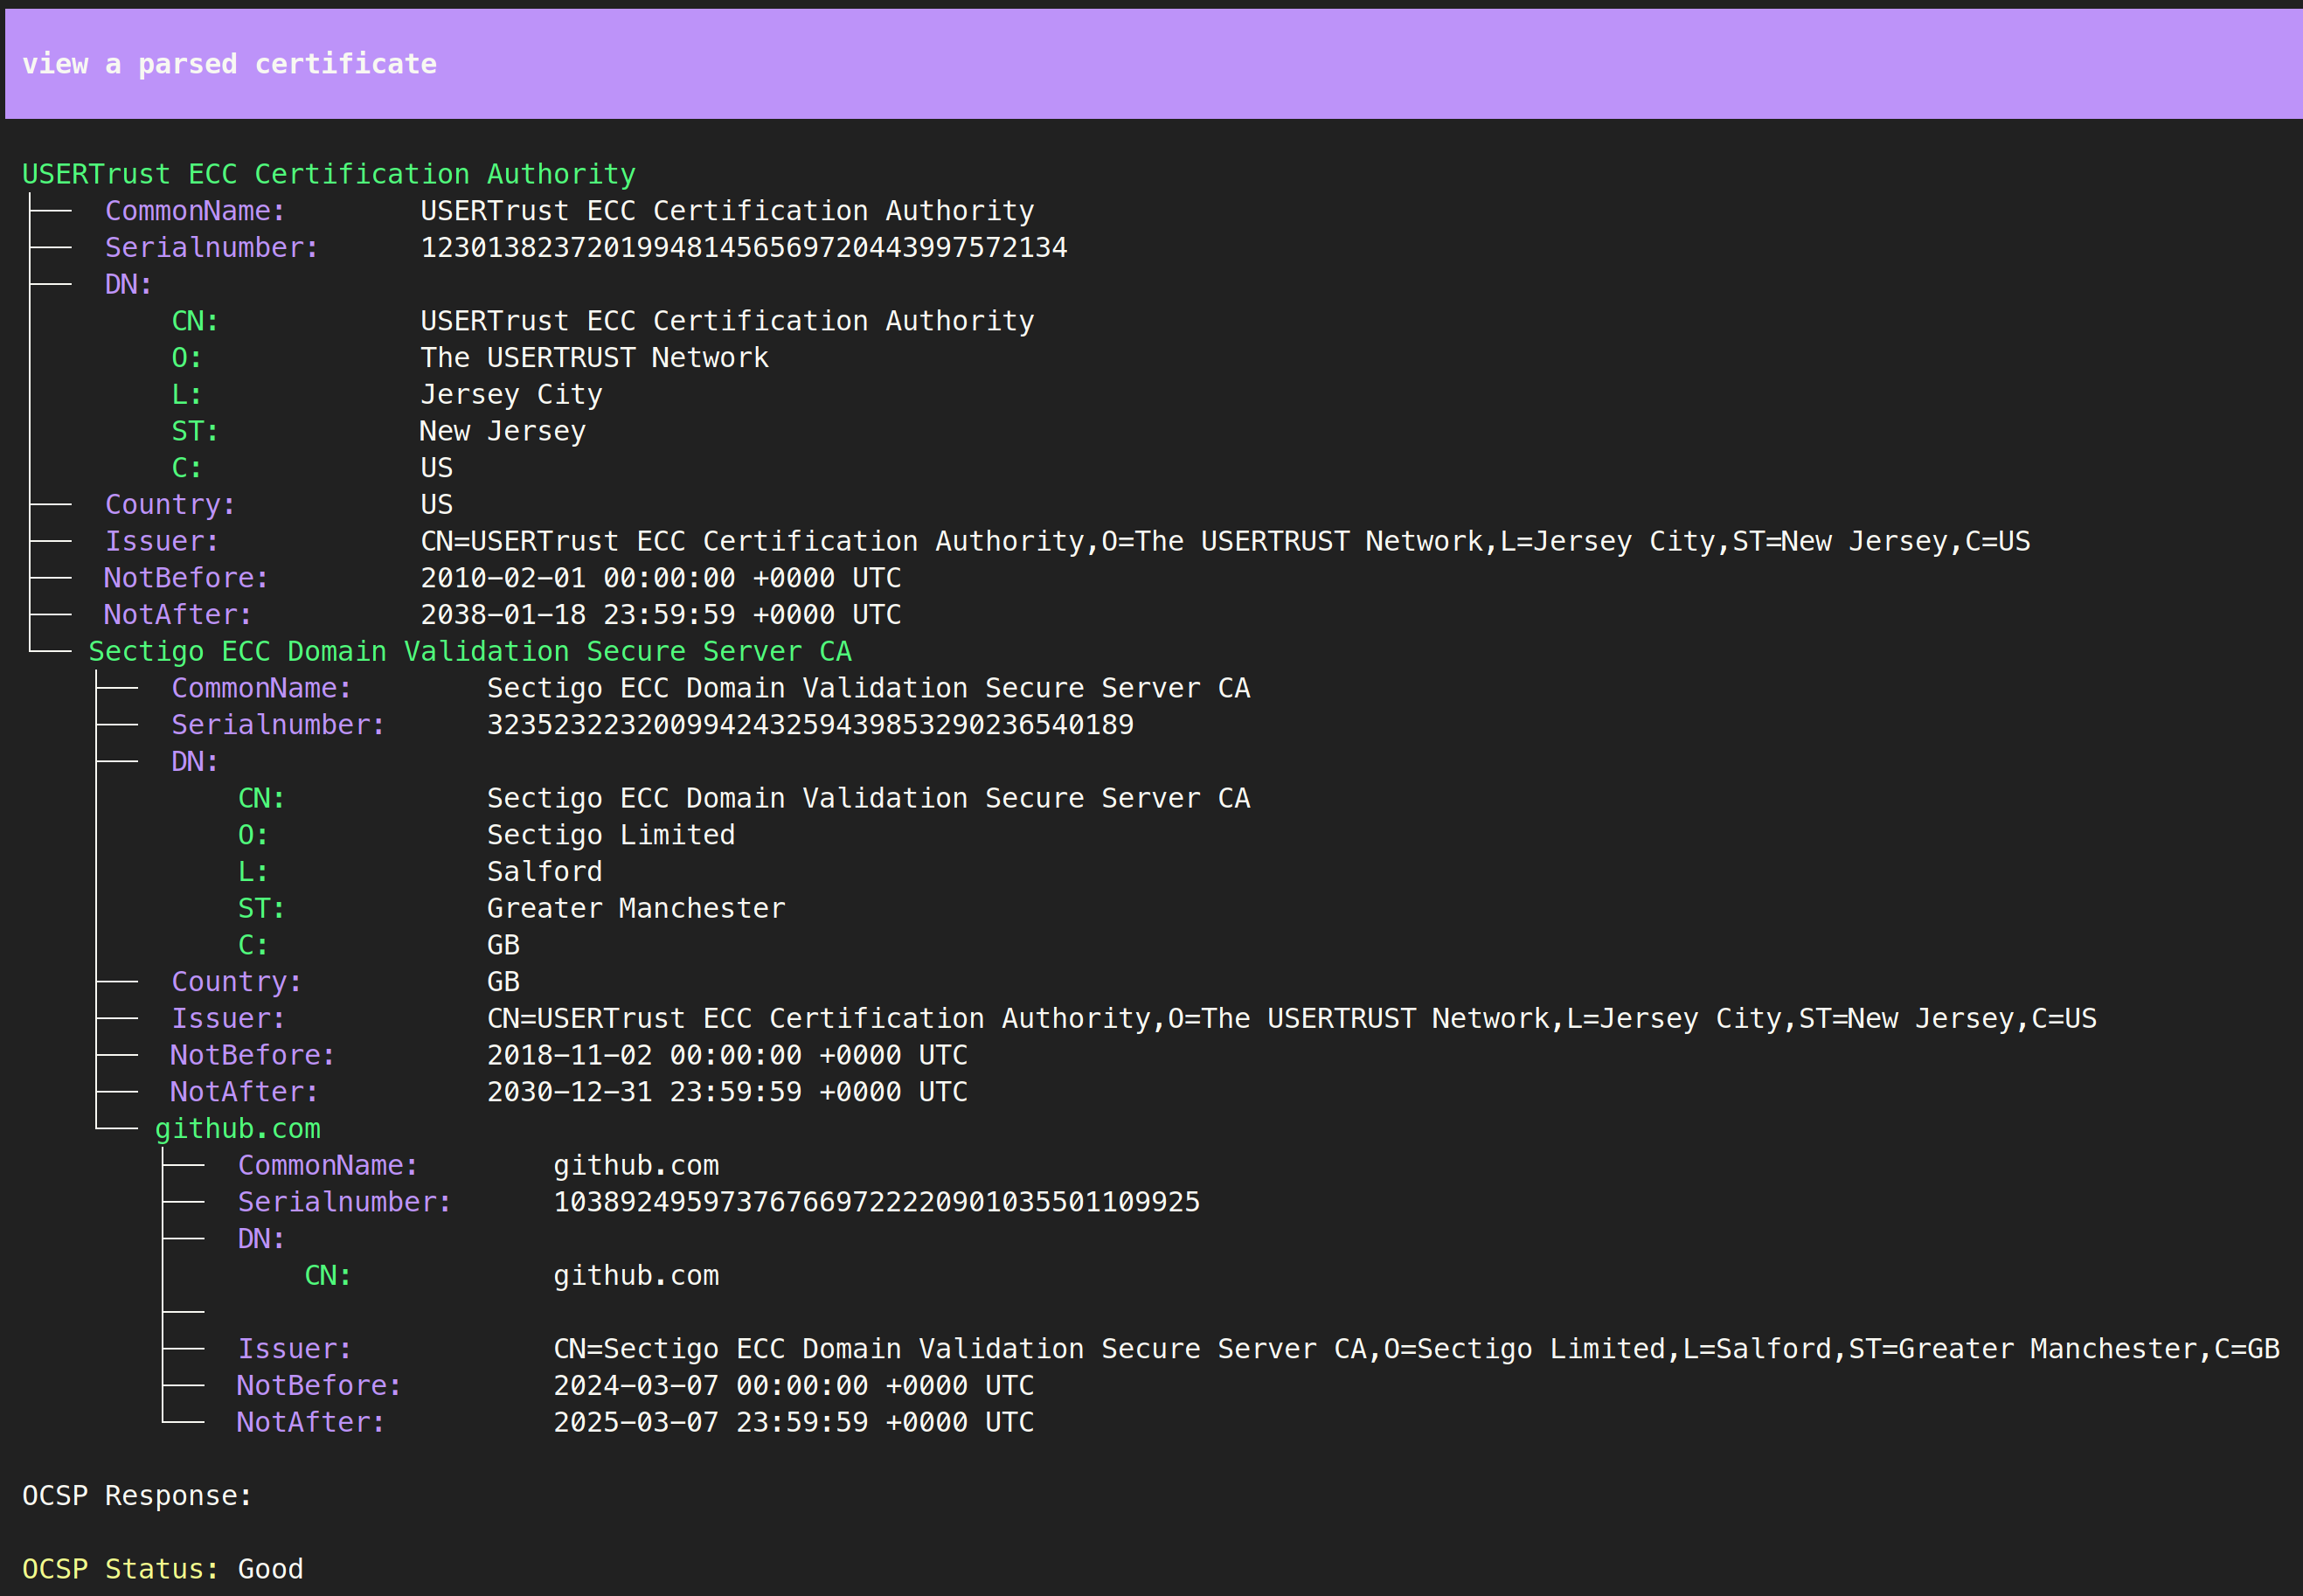Click the root certificate Issuer value text

pyautogui.click(x=1224, y=541)
